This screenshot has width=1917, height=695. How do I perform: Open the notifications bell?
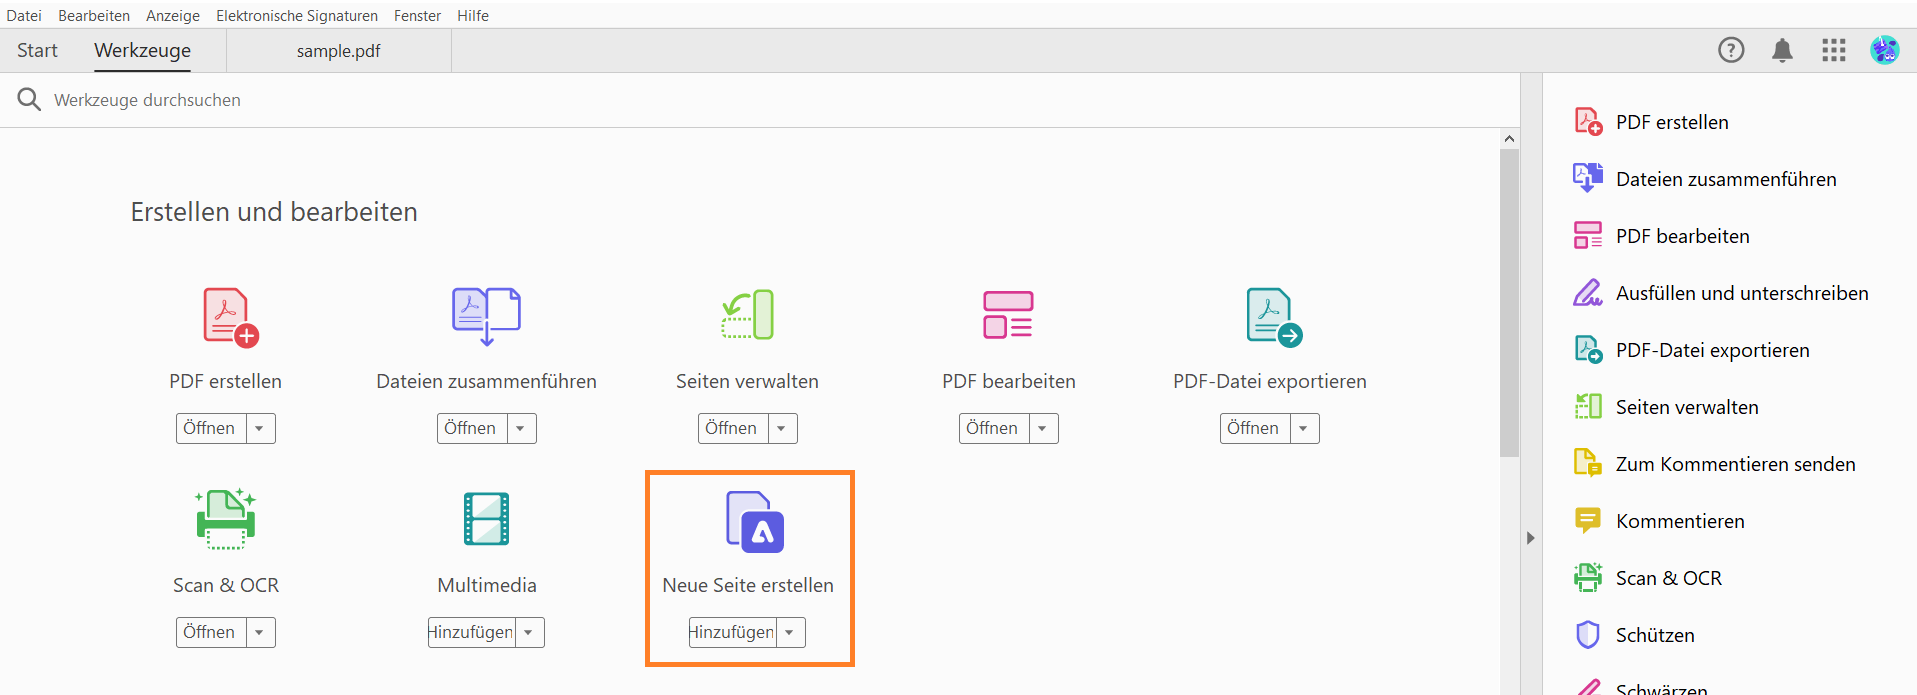coord(1782,50)
